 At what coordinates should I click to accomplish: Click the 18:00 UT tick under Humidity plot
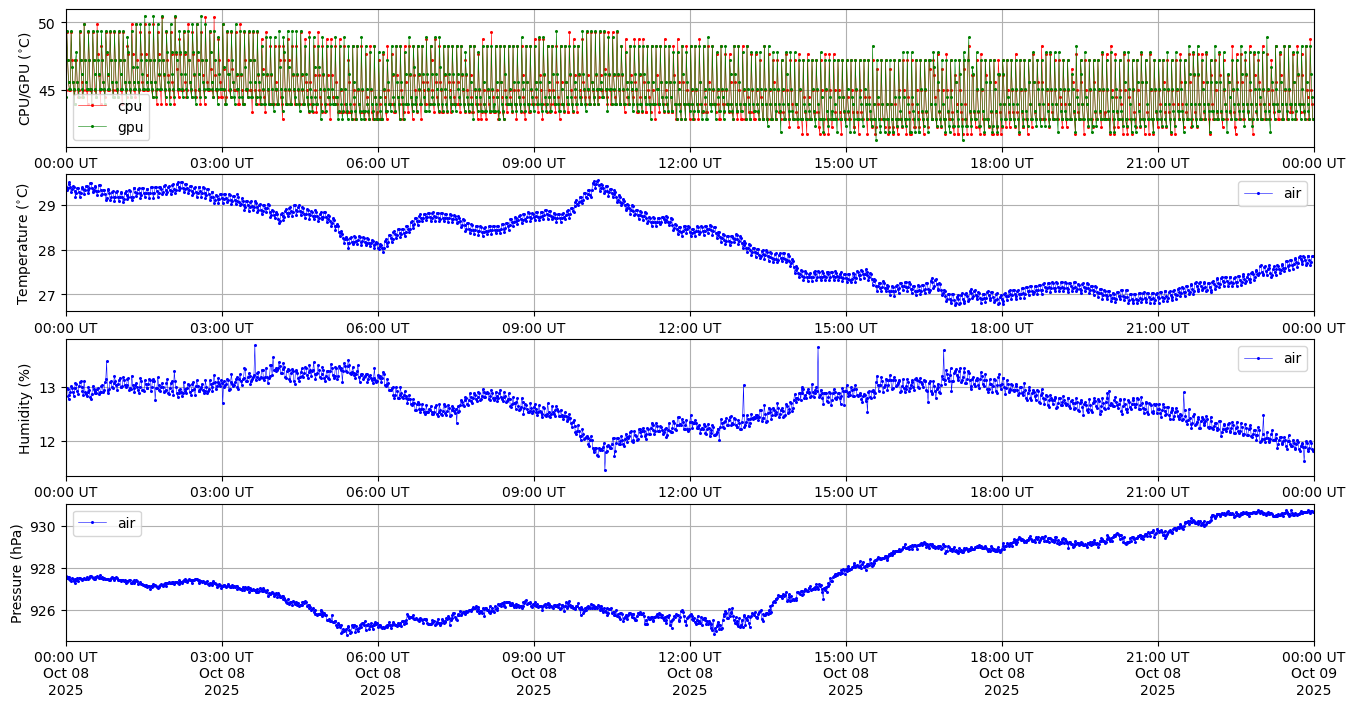tap(1001, 492)
